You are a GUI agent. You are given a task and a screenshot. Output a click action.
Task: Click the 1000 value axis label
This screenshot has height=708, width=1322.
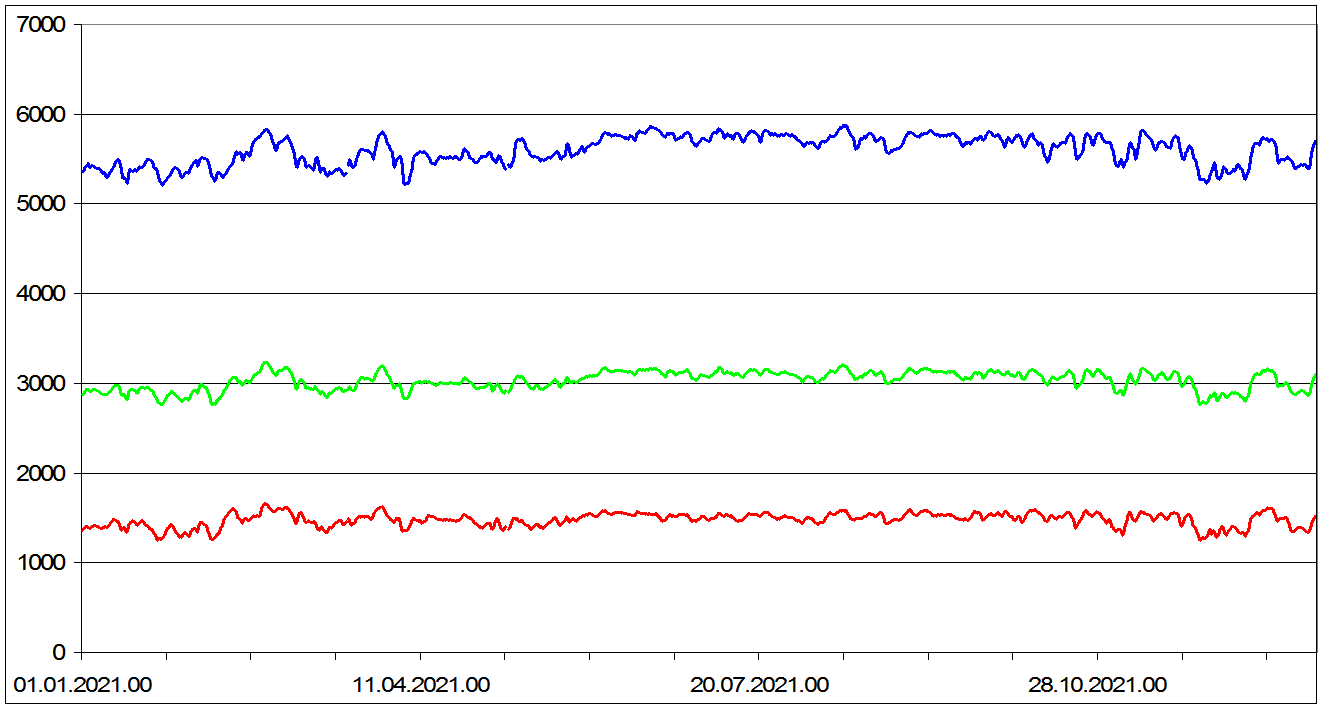[40, 563]
